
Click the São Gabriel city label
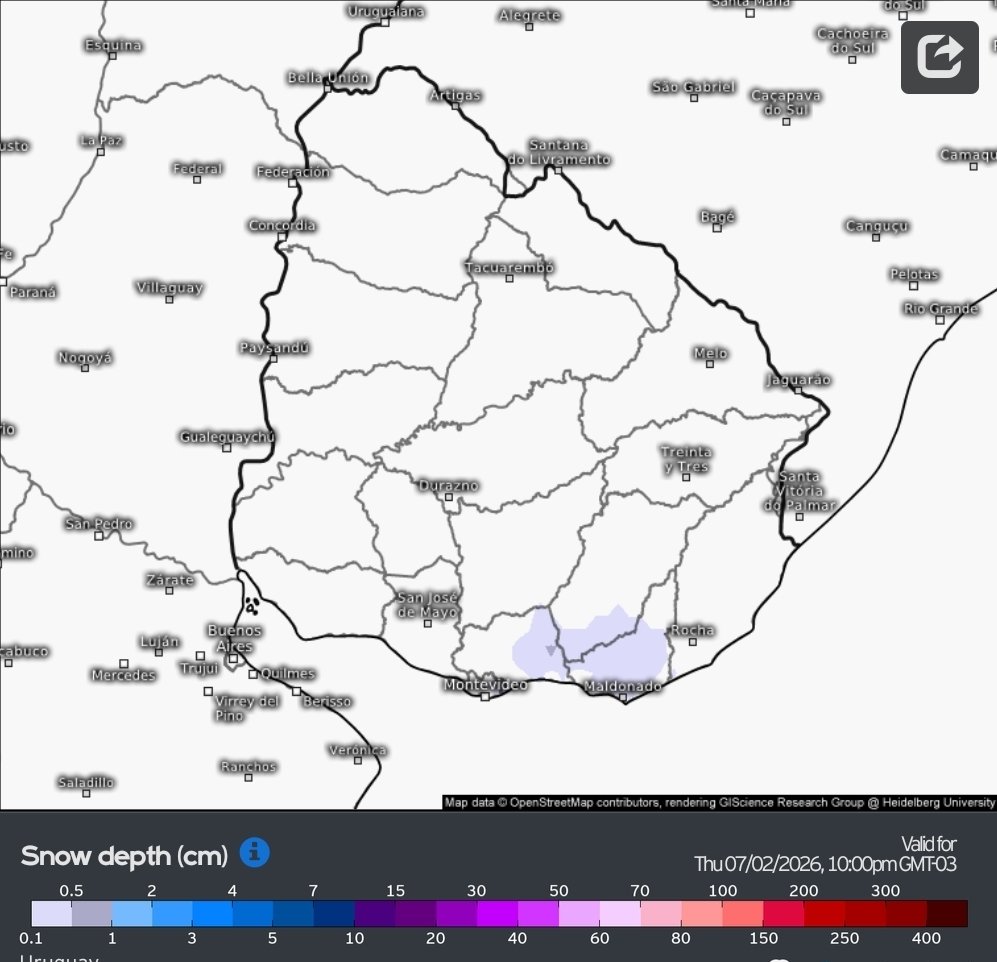(x=694, y=86)
